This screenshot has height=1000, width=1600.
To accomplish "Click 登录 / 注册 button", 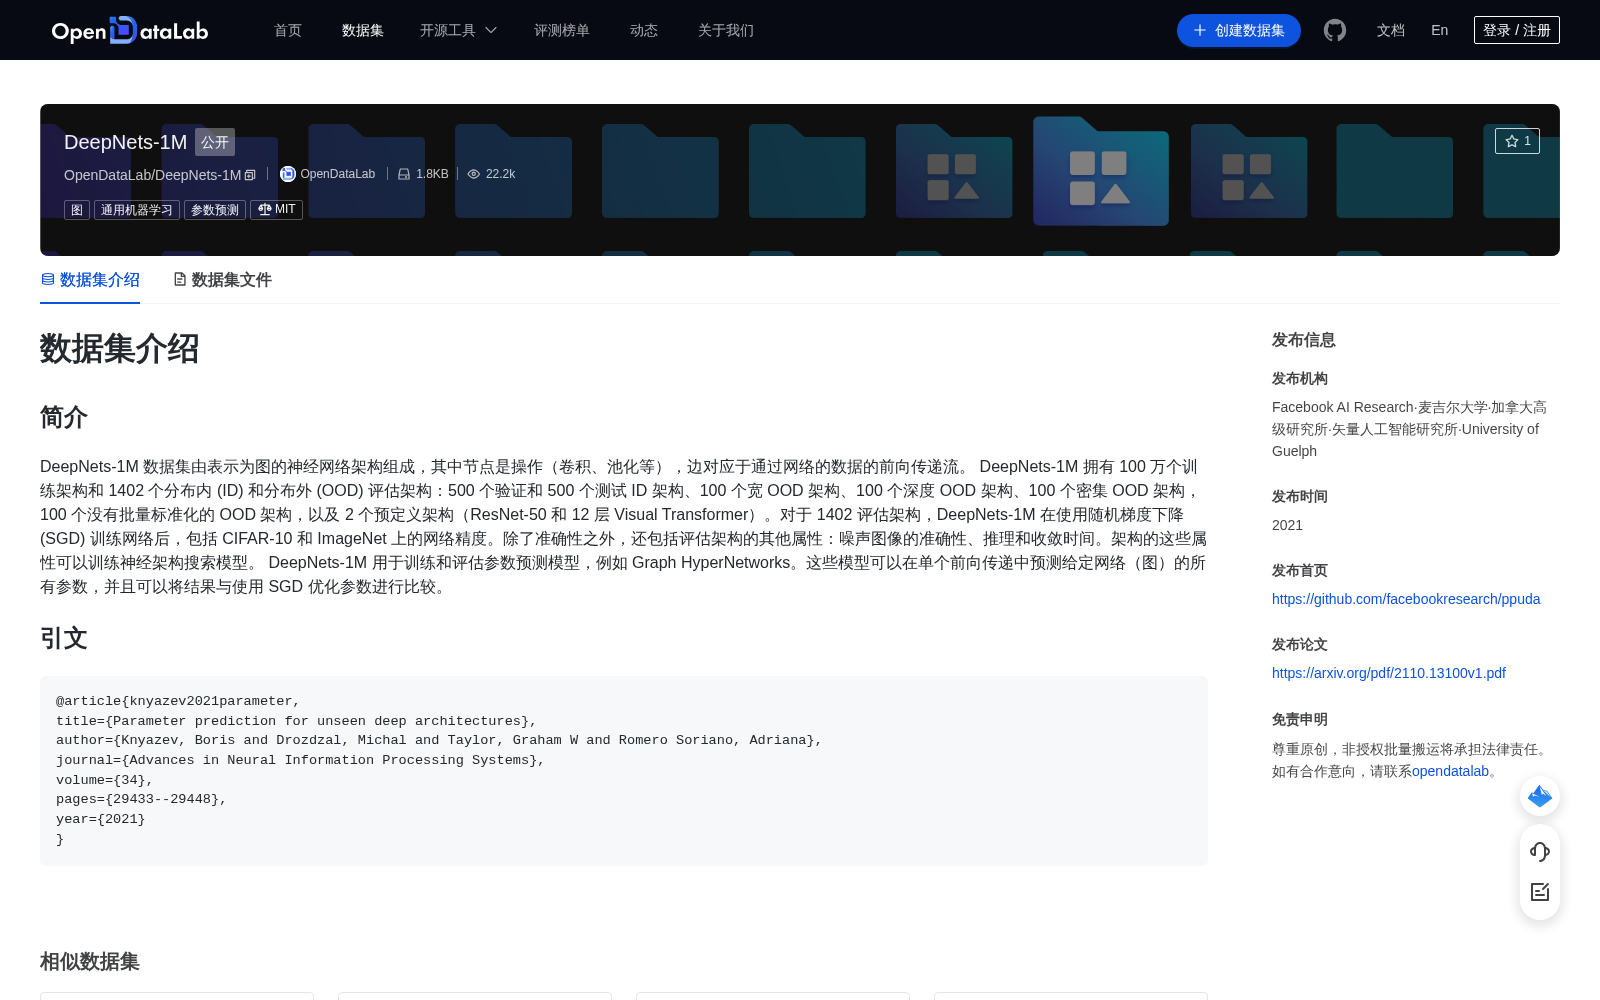I will 1517,30.
